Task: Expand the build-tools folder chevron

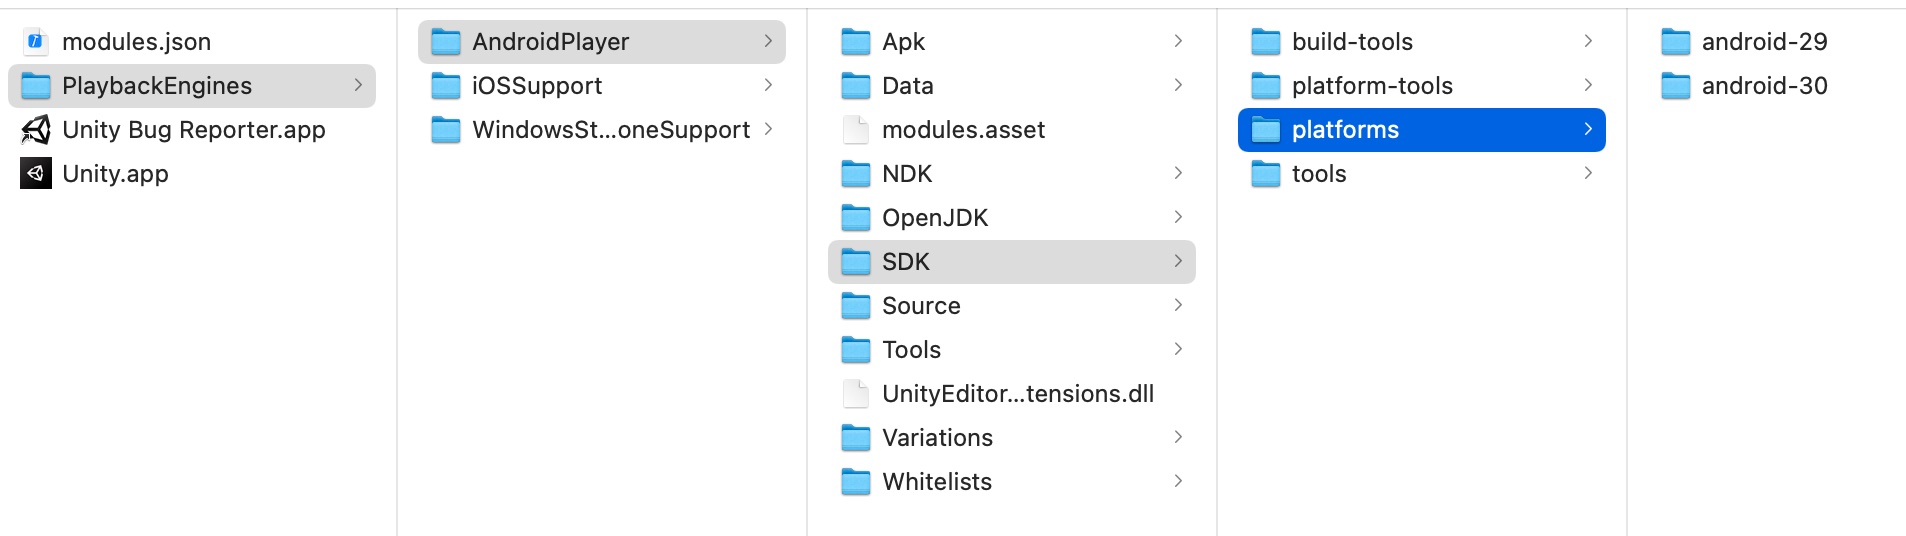Action: 1588,41
